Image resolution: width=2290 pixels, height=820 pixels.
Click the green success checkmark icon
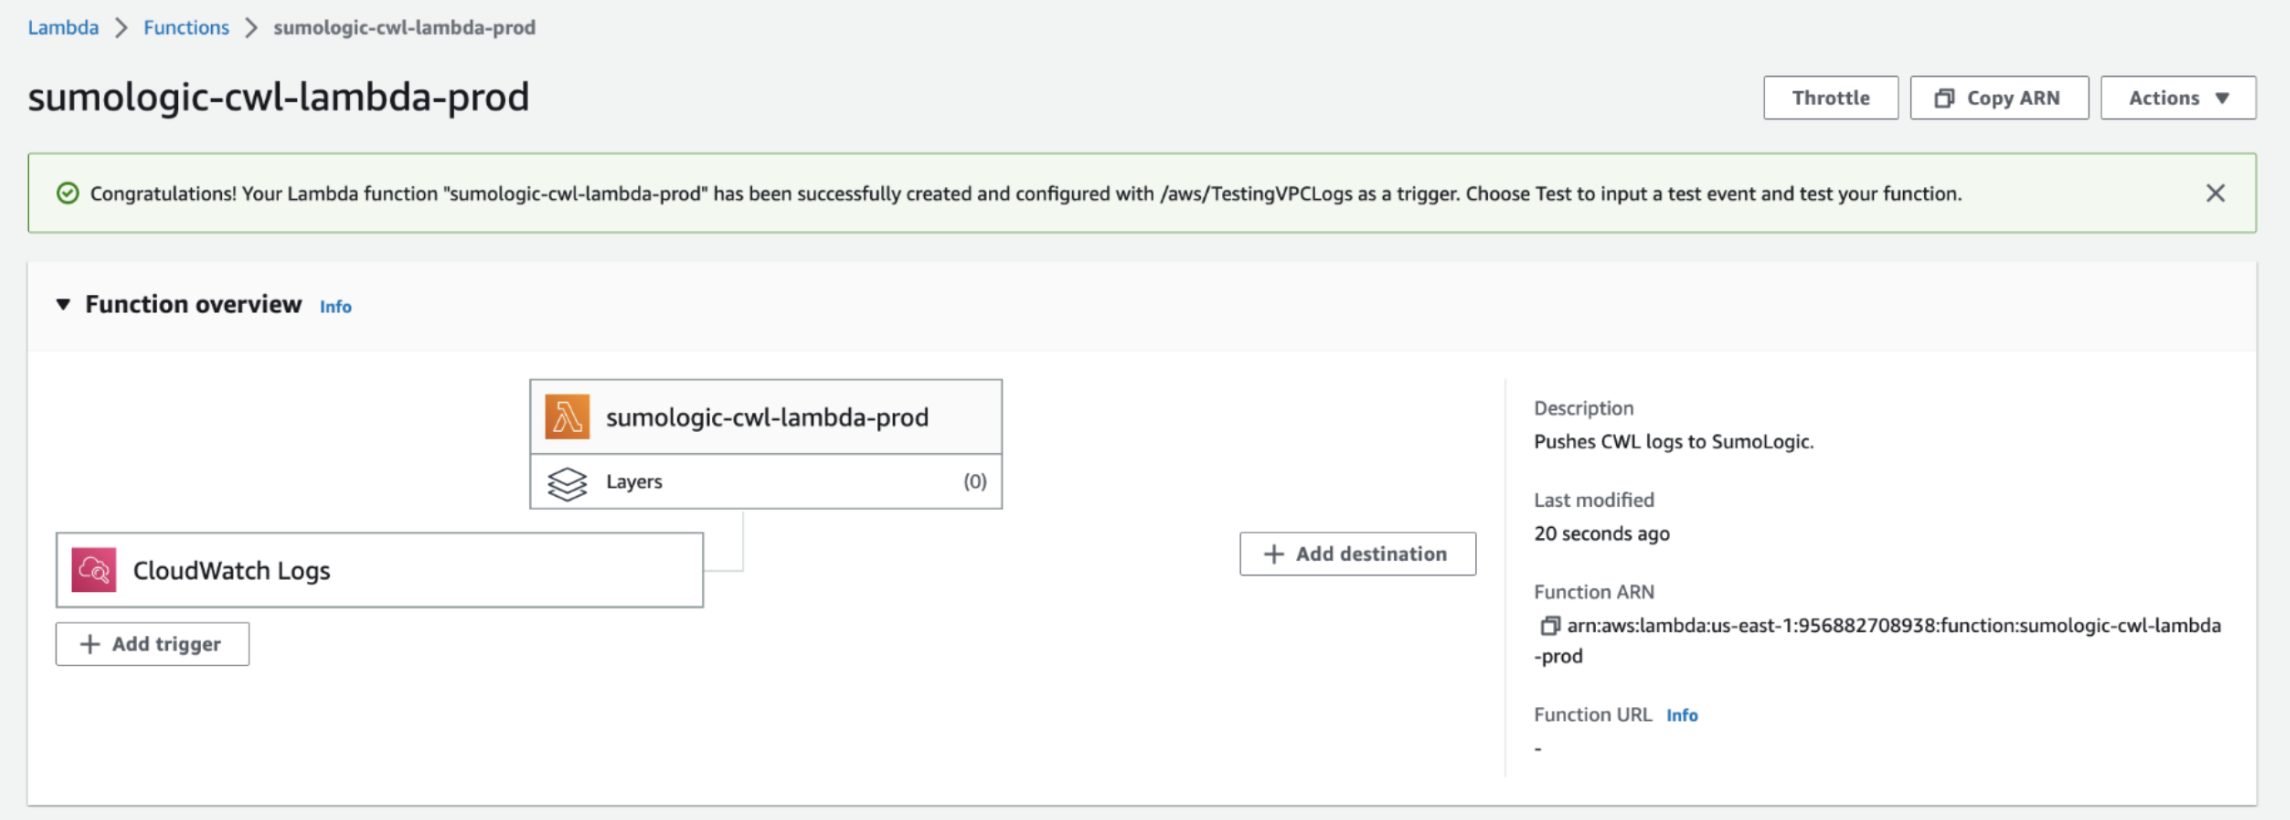click(x=68, y=193)
